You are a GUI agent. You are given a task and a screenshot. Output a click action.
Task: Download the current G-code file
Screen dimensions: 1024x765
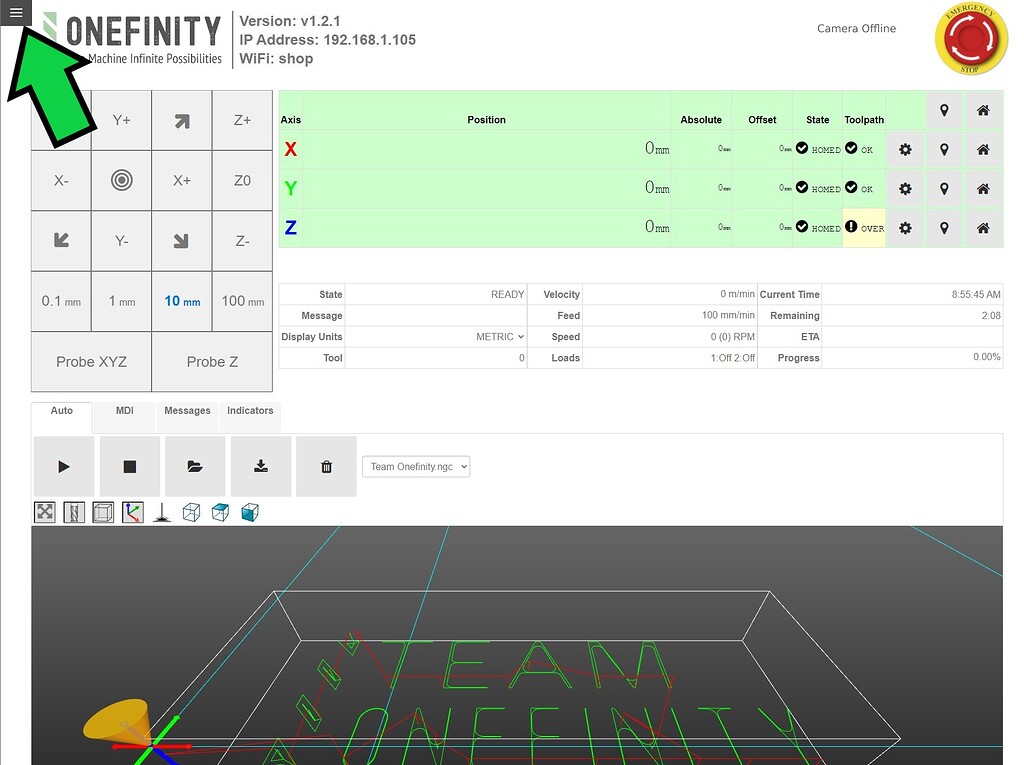click(261, 466)
